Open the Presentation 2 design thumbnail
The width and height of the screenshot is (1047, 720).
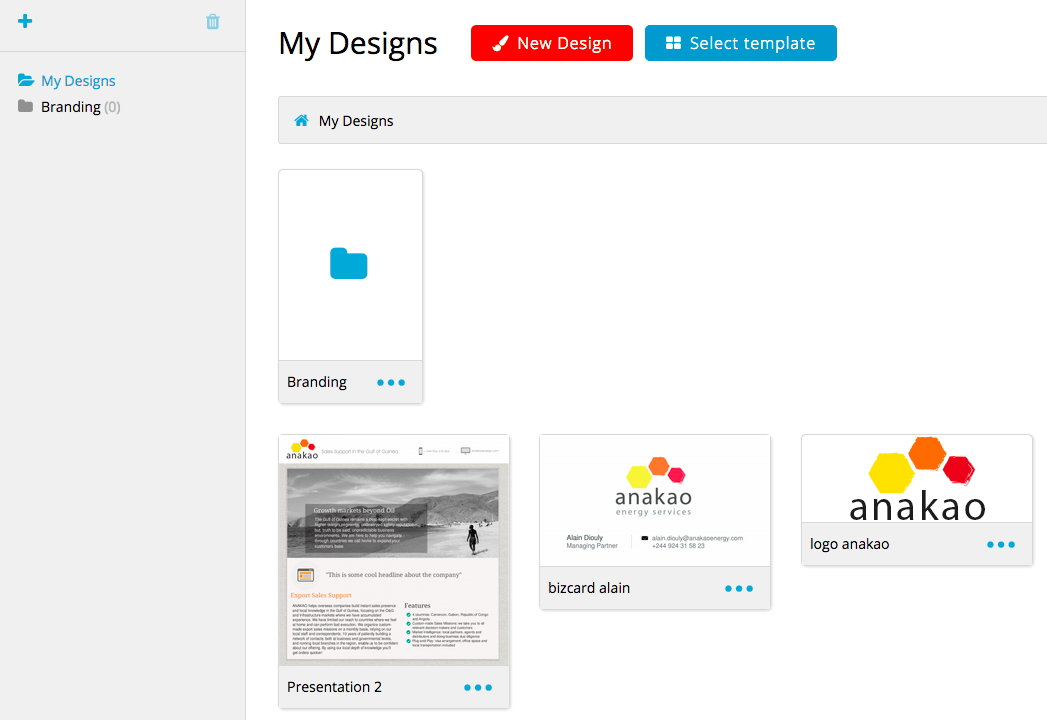(393, 550)
